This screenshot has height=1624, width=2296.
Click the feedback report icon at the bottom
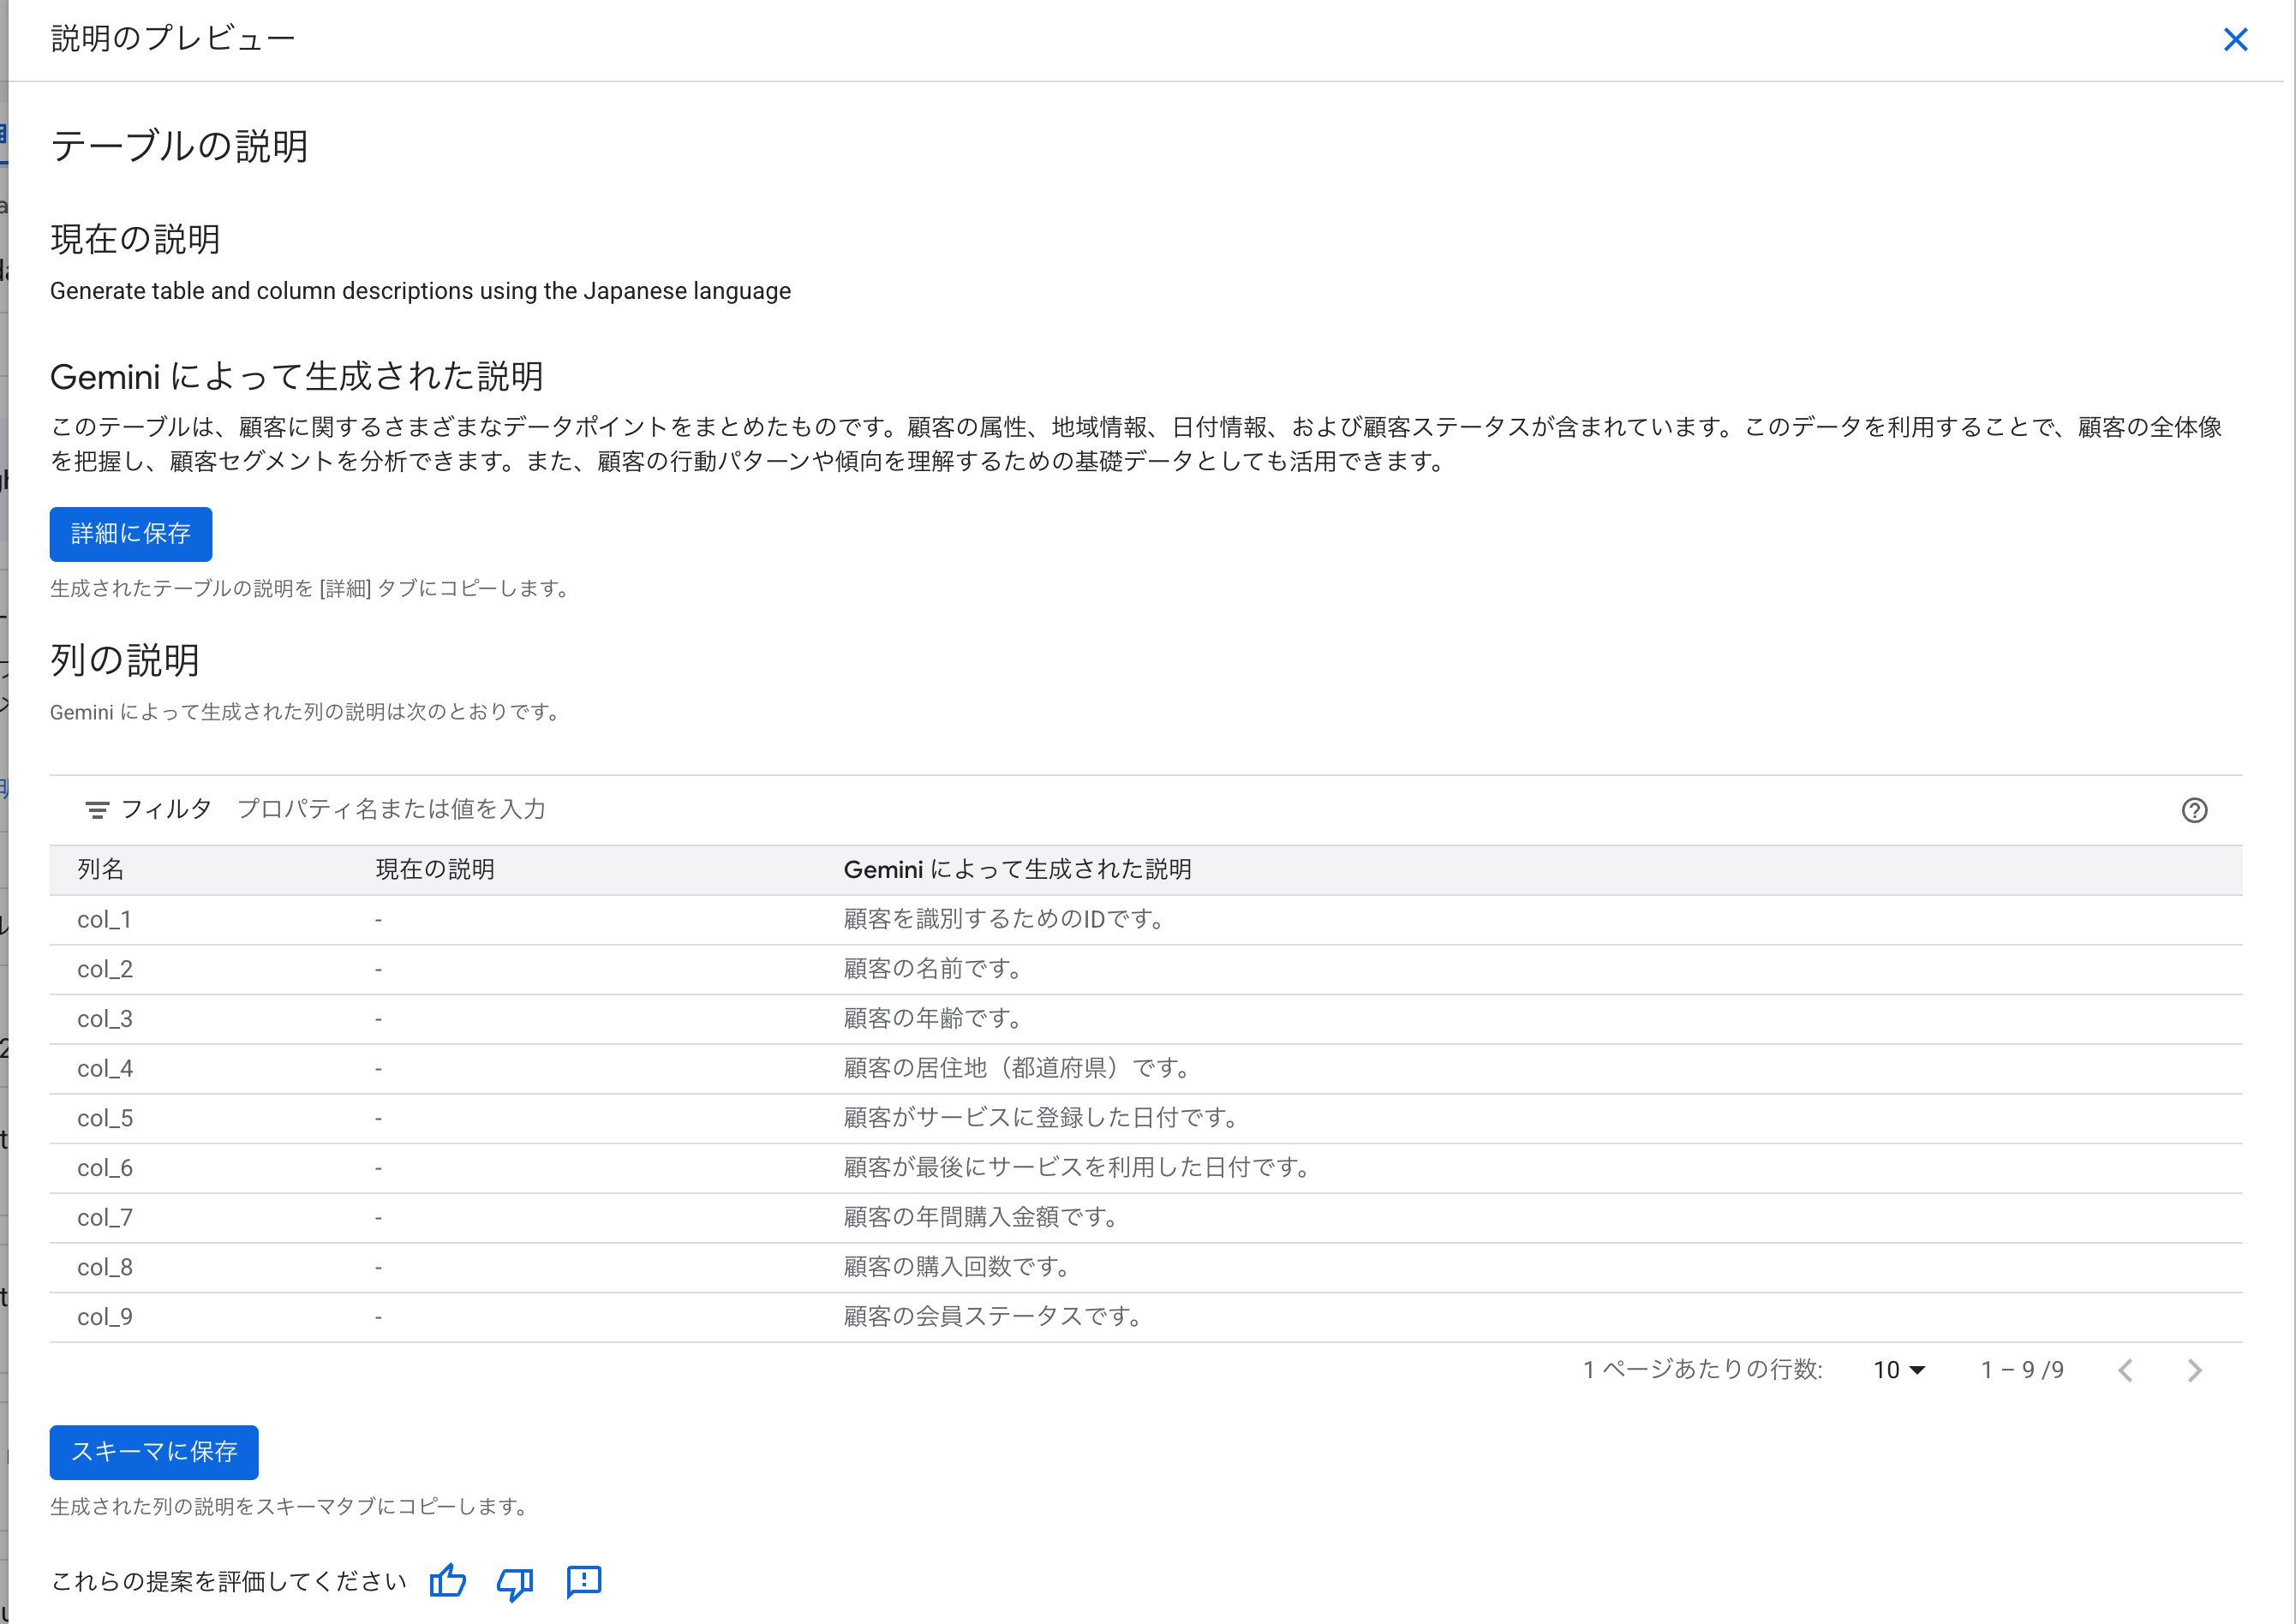(583, 1582)
